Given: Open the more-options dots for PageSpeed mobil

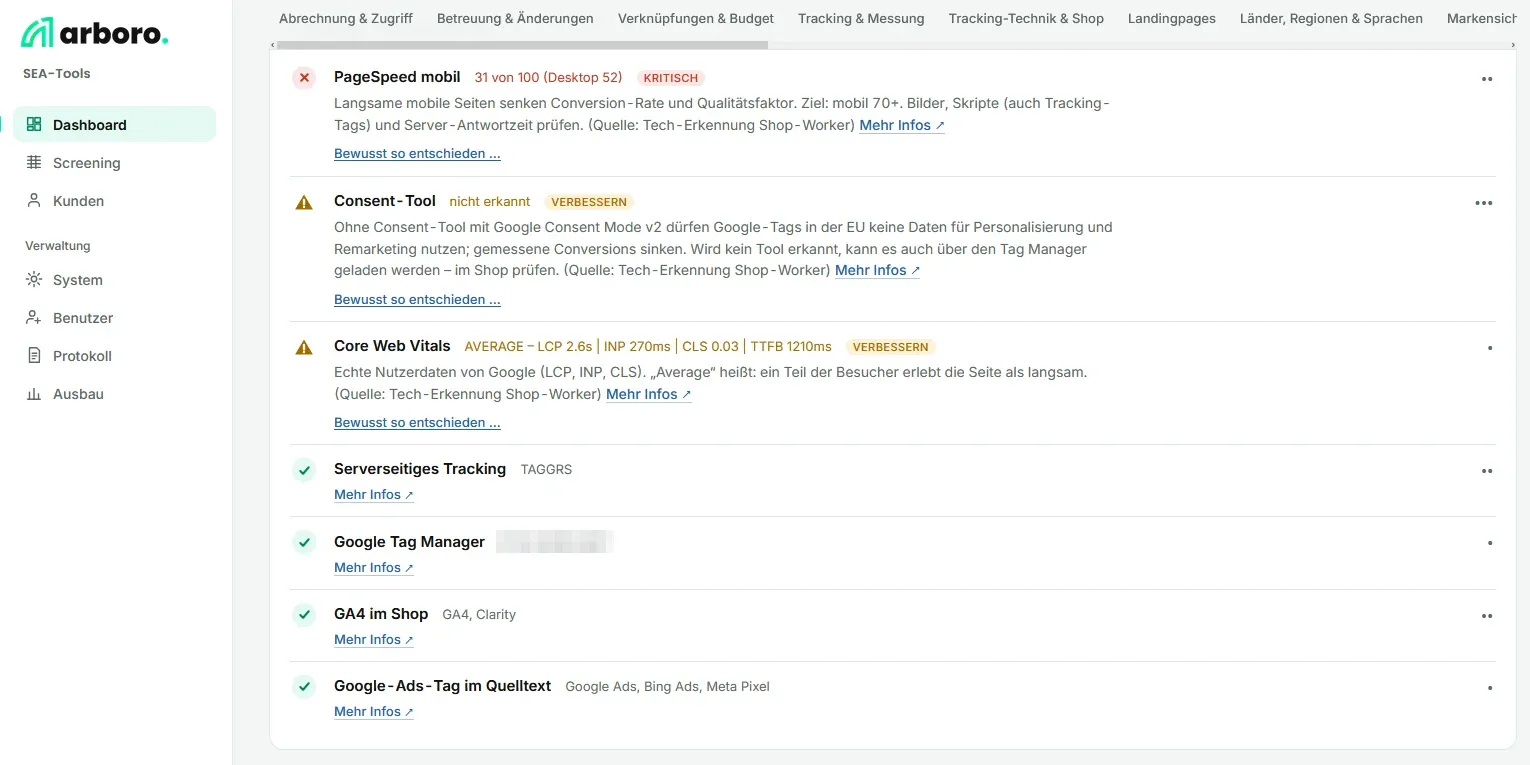Looking at the screenshot, I should 1487,79.
